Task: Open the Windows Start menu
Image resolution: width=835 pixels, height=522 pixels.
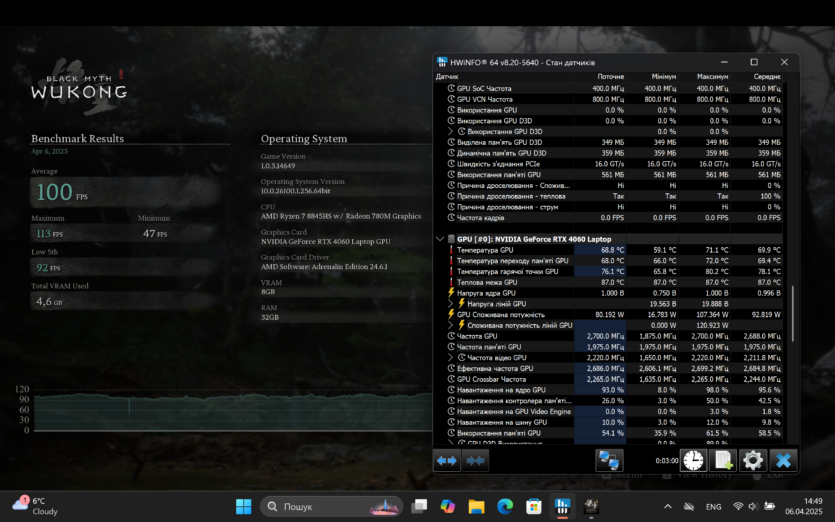Action: coord(243,506)
